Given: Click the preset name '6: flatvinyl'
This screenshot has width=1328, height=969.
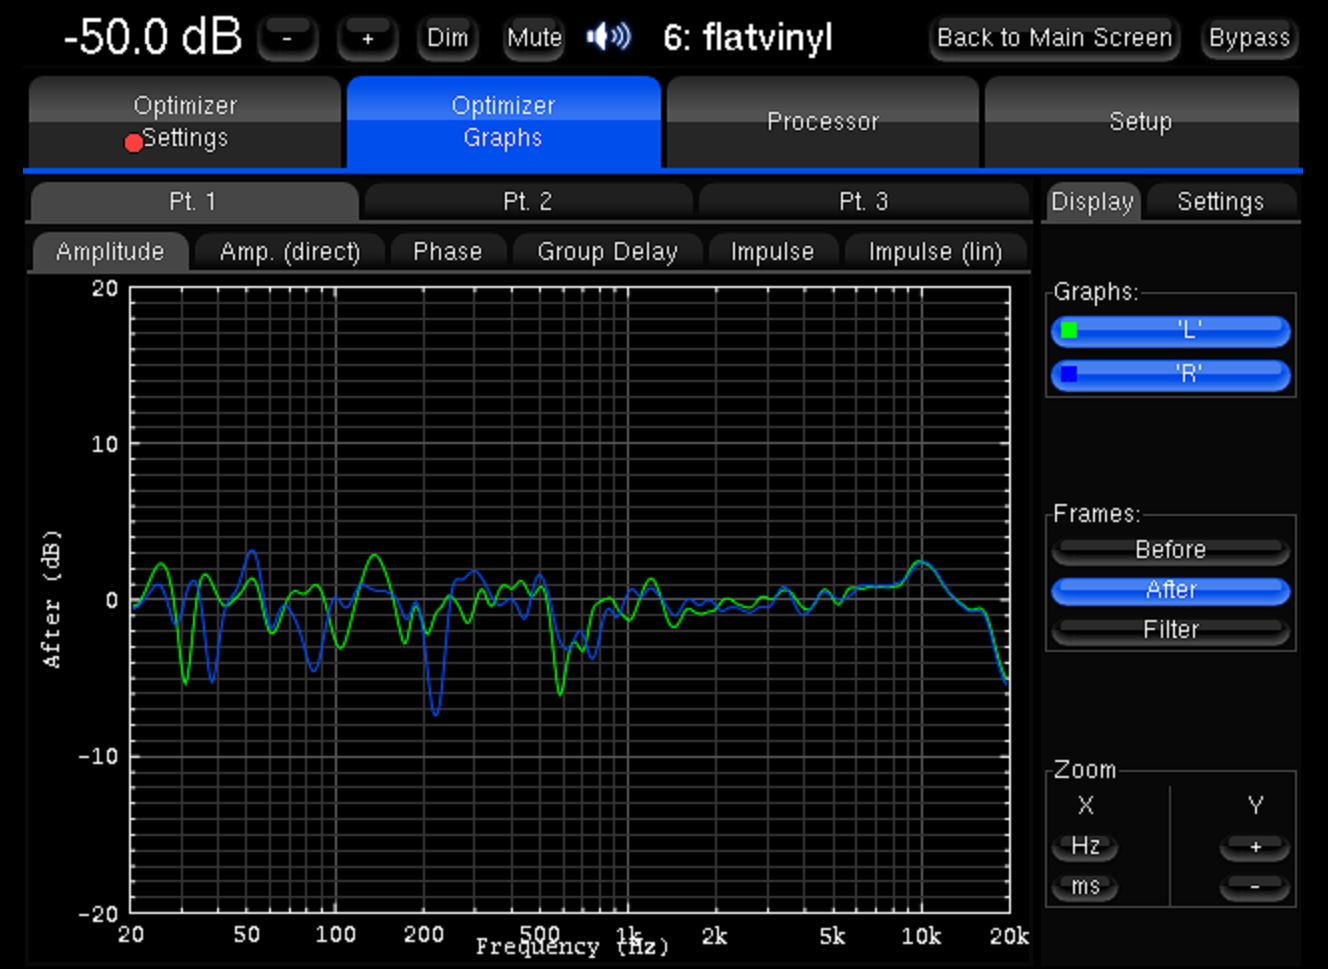Looking at the screenshot, I should (748, 38).
